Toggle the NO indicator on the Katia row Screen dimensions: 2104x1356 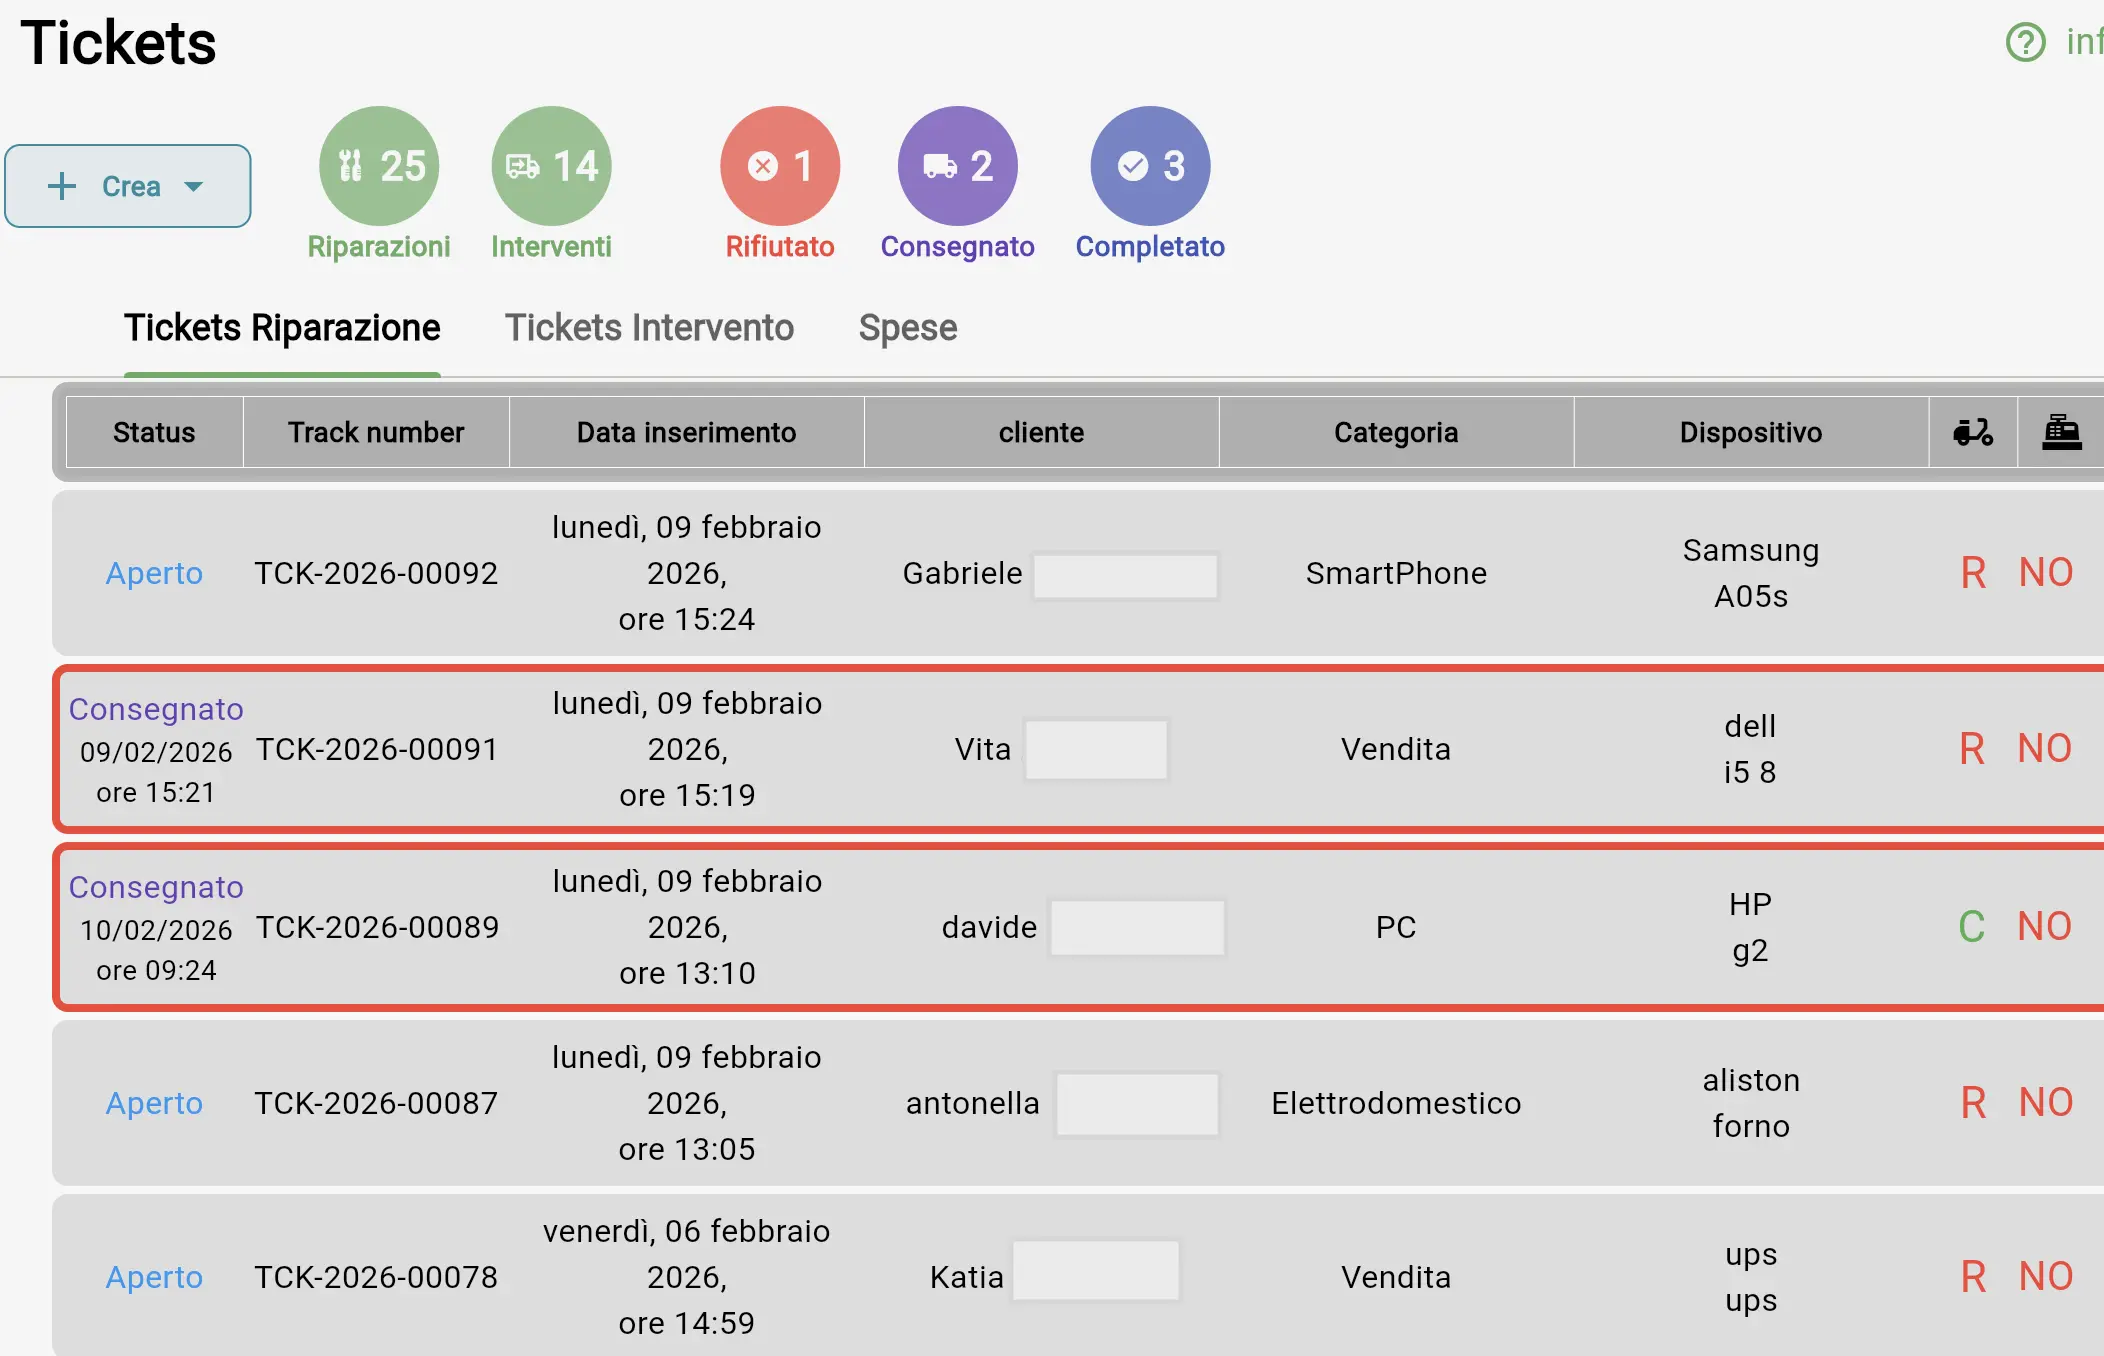(x=2044, y=1276)
